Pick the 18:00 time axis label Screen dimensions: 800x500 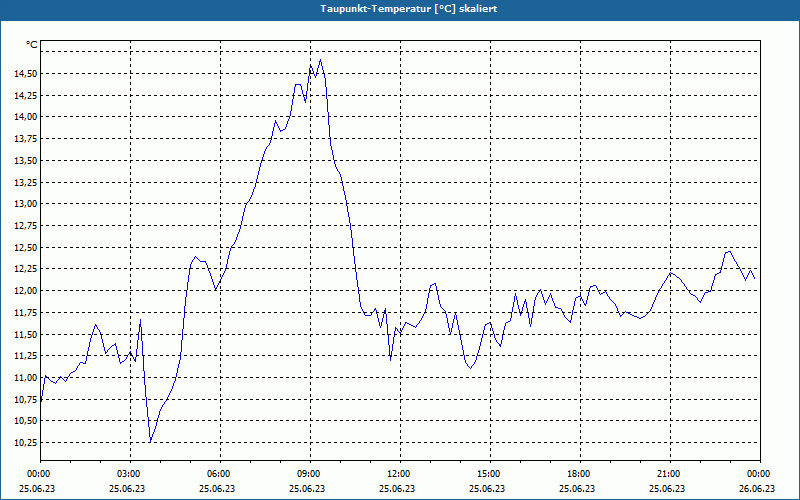click(580, 474)
